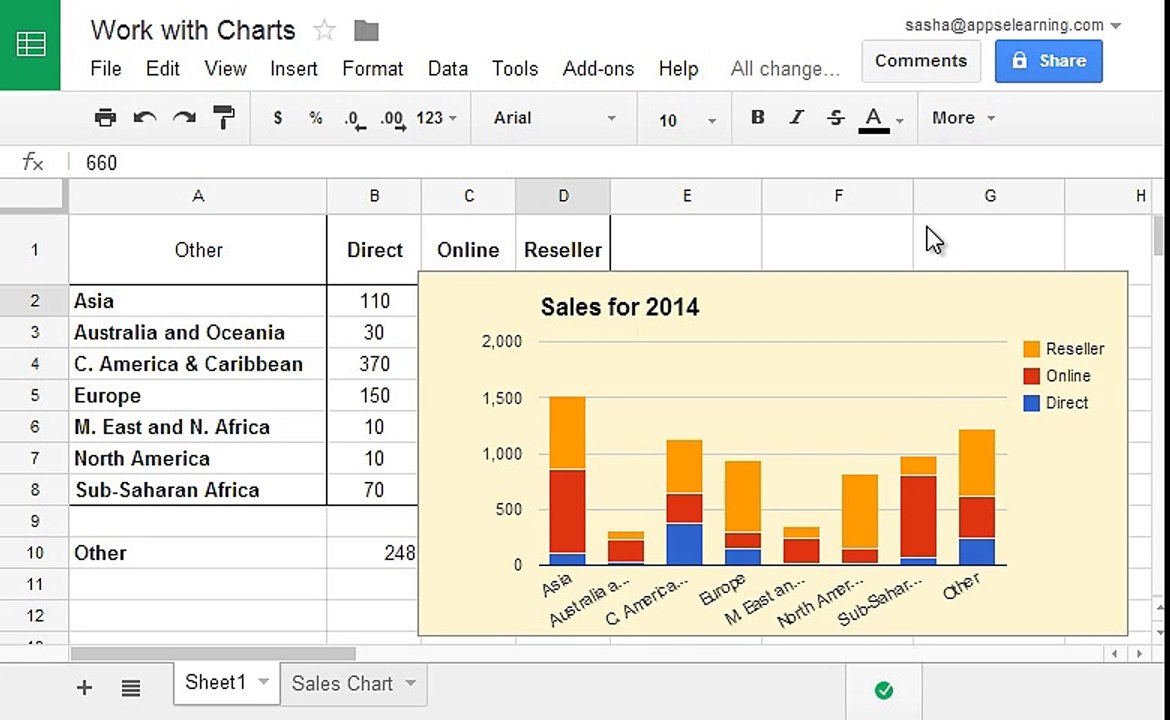The height and width of the screenshot is (720, 1170).
Task: Redo the last action
Action: click(x=184, y=118)
